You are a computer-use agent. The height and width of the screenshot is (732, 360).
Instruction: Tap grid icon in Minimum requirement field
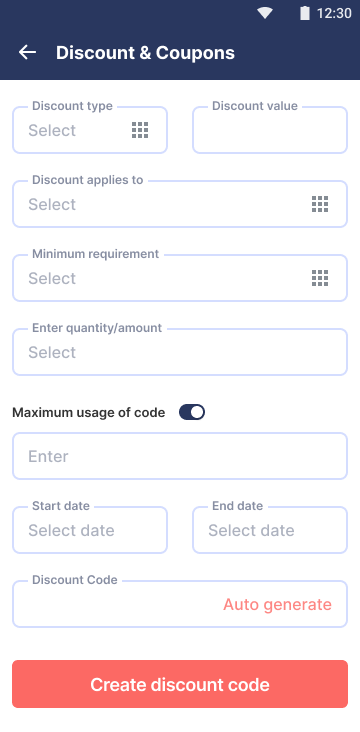[x=320, y=278]
